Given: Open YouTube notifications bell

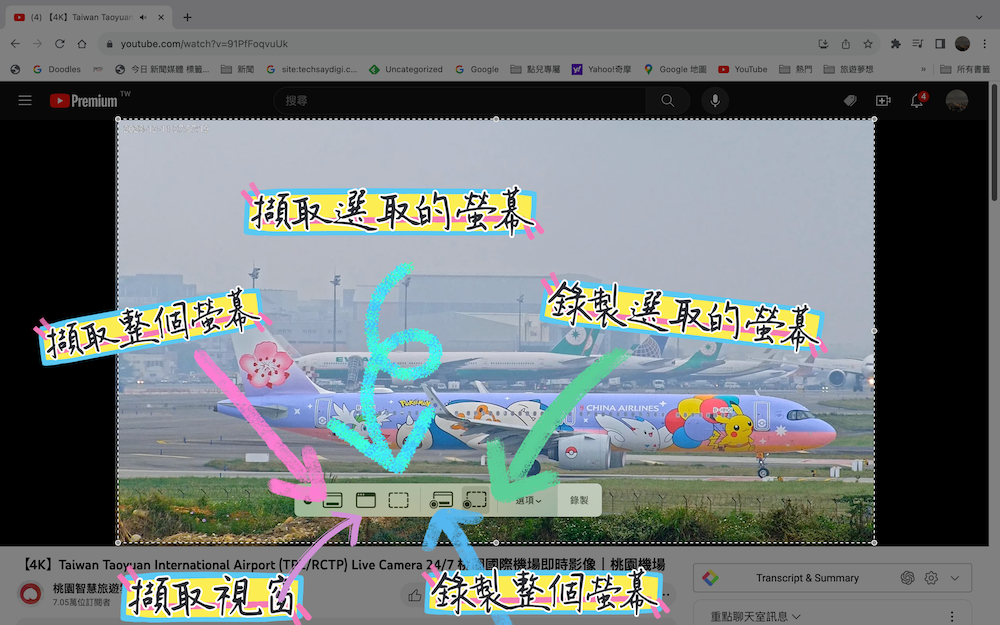Looking at the screenshot, I should [916, 101].
